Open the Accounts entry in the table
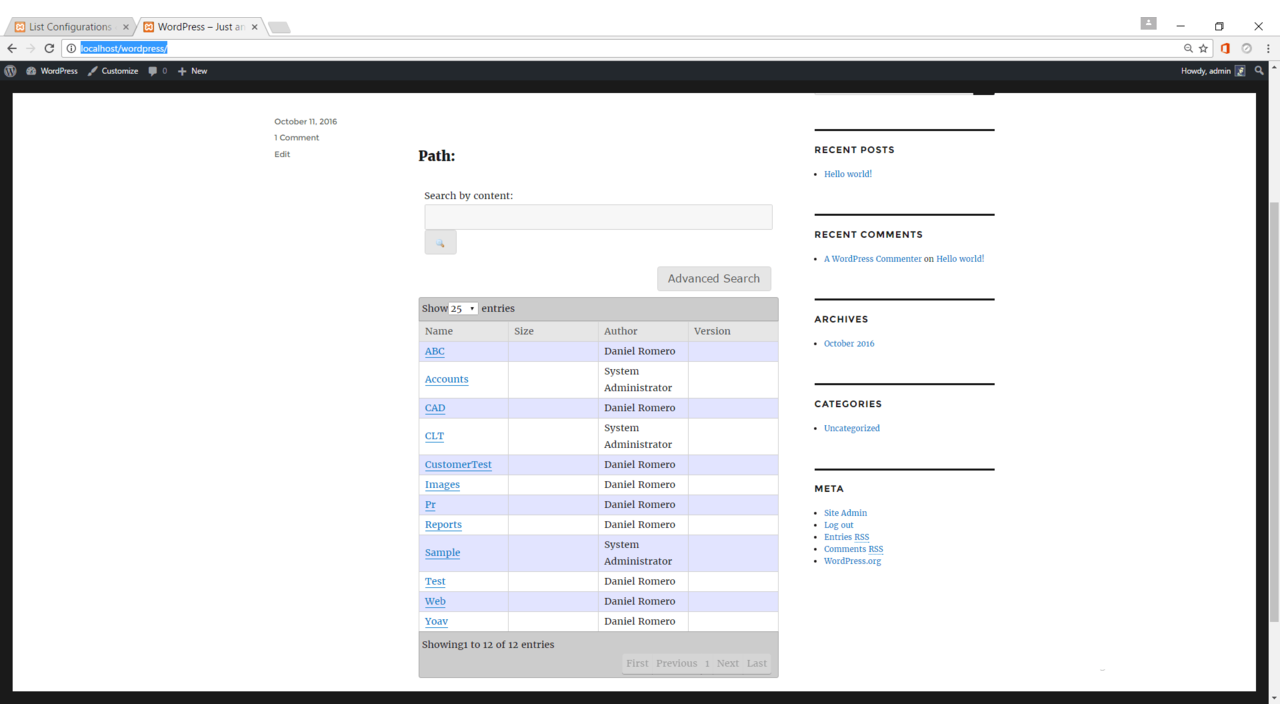 (x=446, y=379)
